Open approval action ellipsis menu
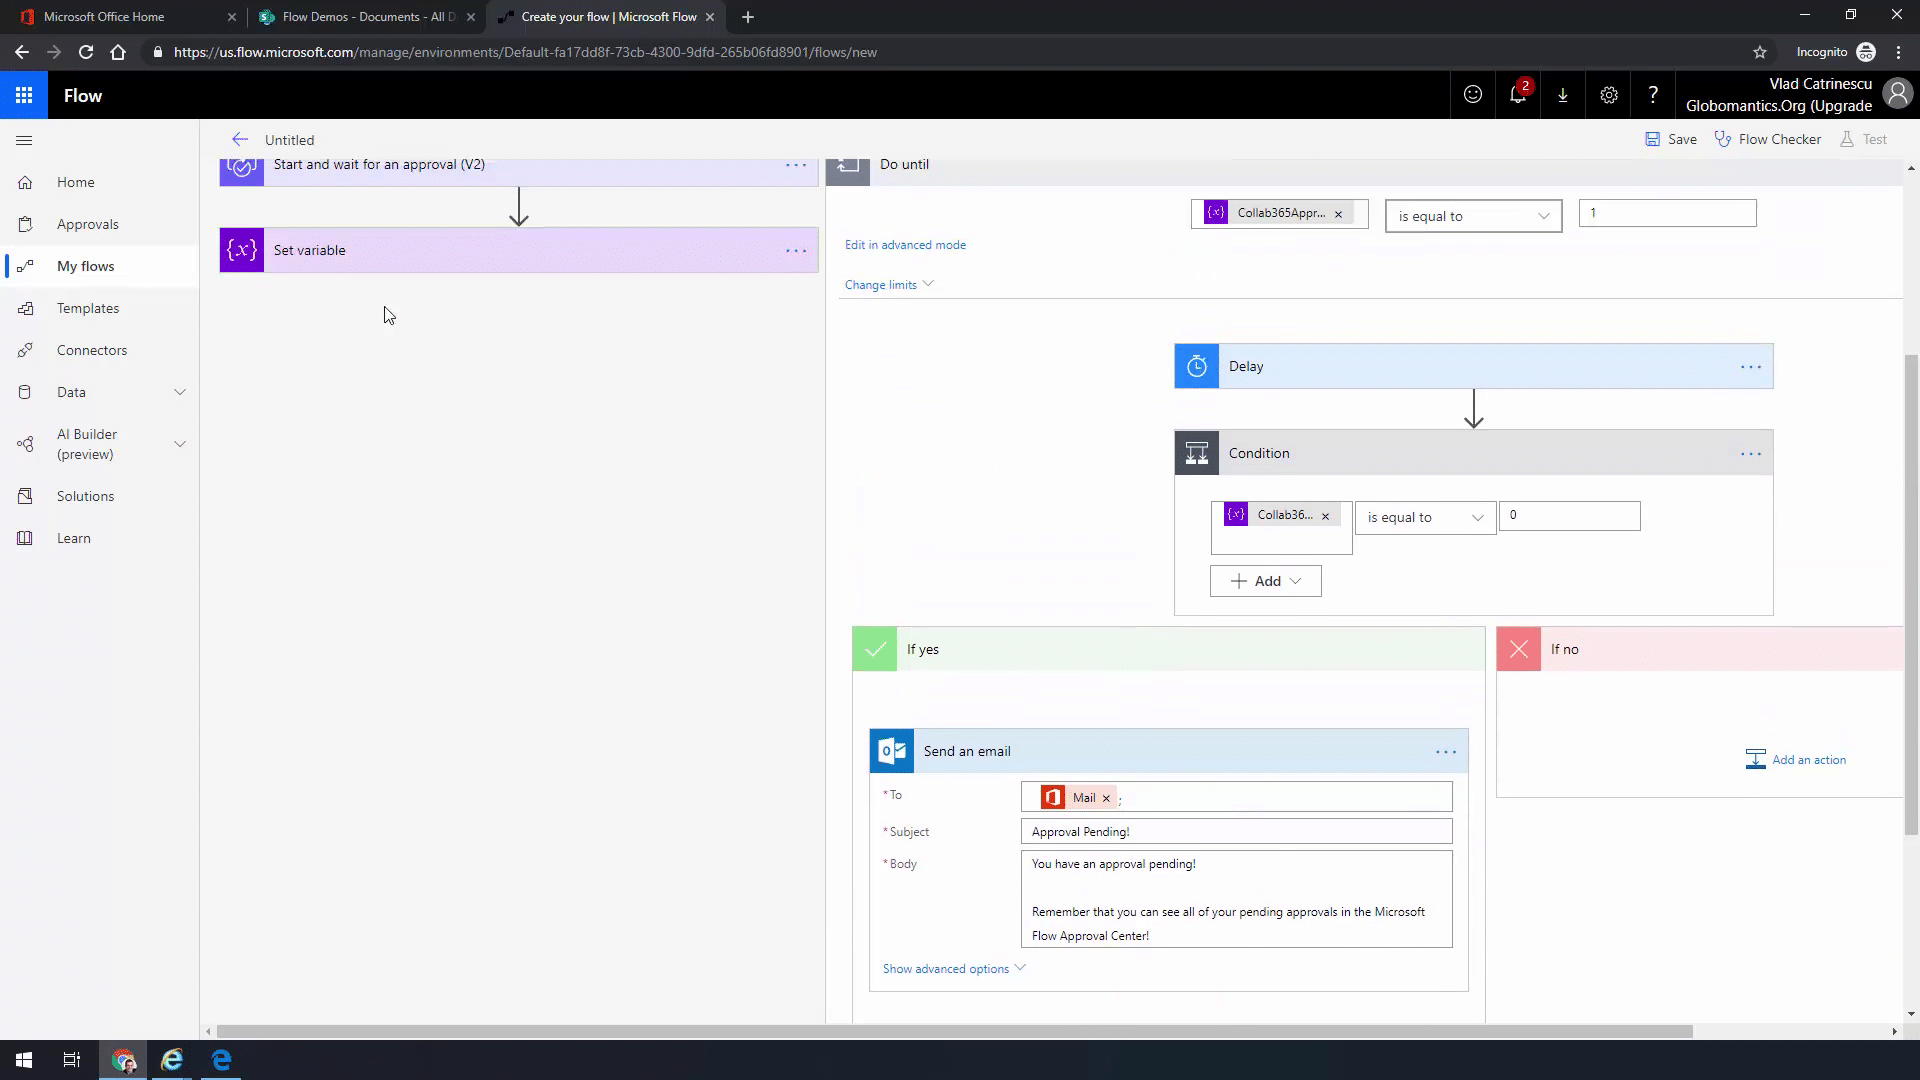 796,165
